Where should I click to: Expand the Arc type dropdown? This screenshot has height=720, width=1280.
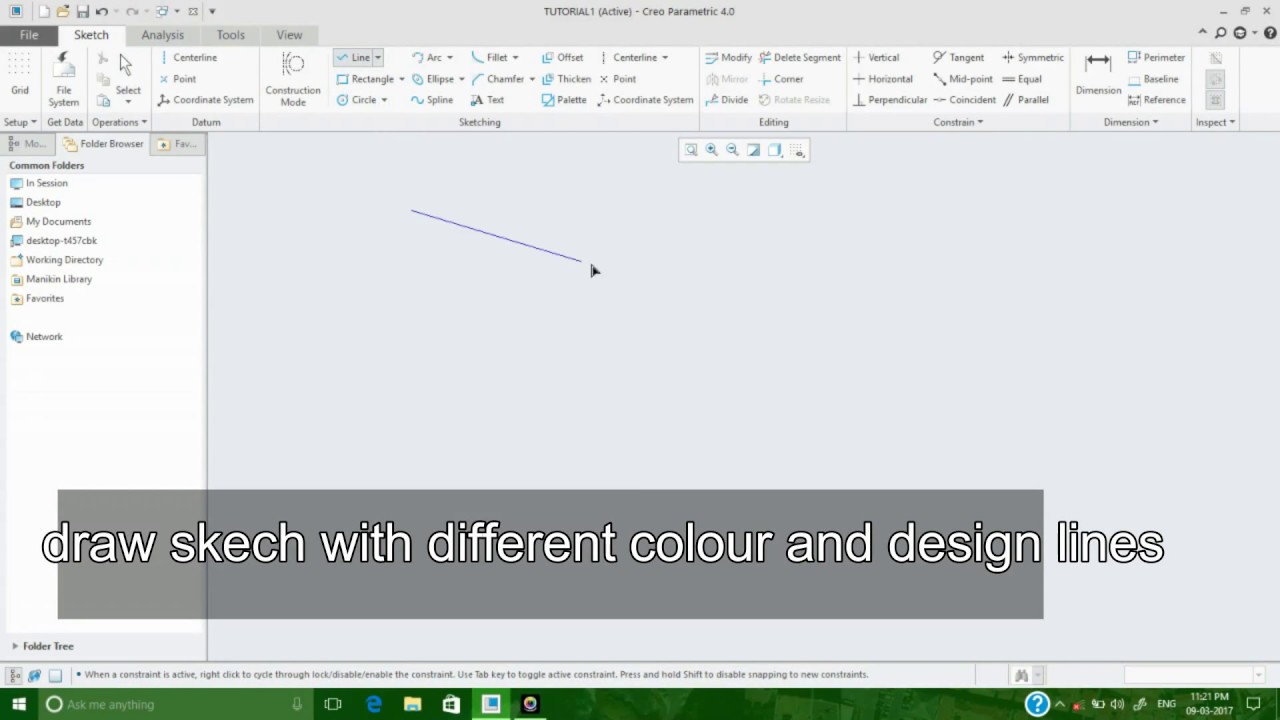coord(449,58)
